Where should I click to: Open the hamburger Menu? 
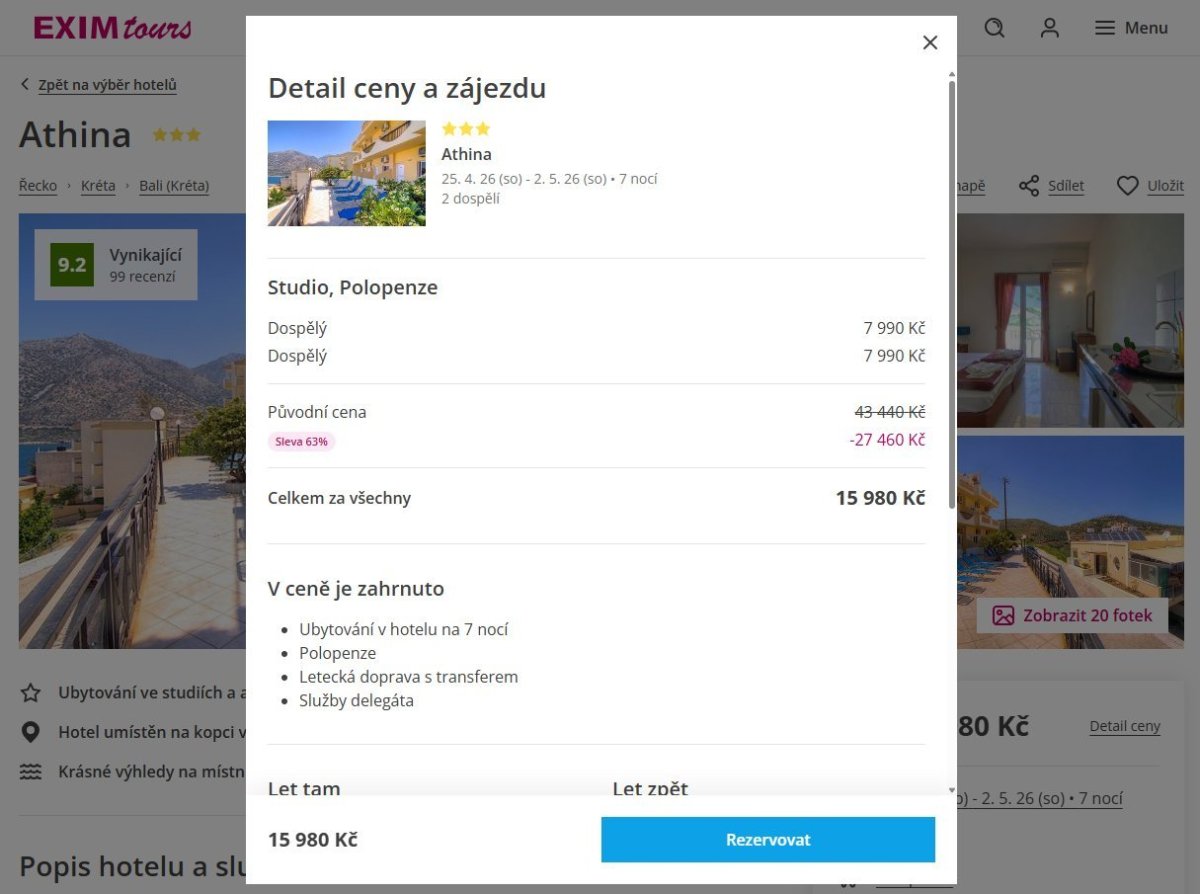click(1131, 28)
